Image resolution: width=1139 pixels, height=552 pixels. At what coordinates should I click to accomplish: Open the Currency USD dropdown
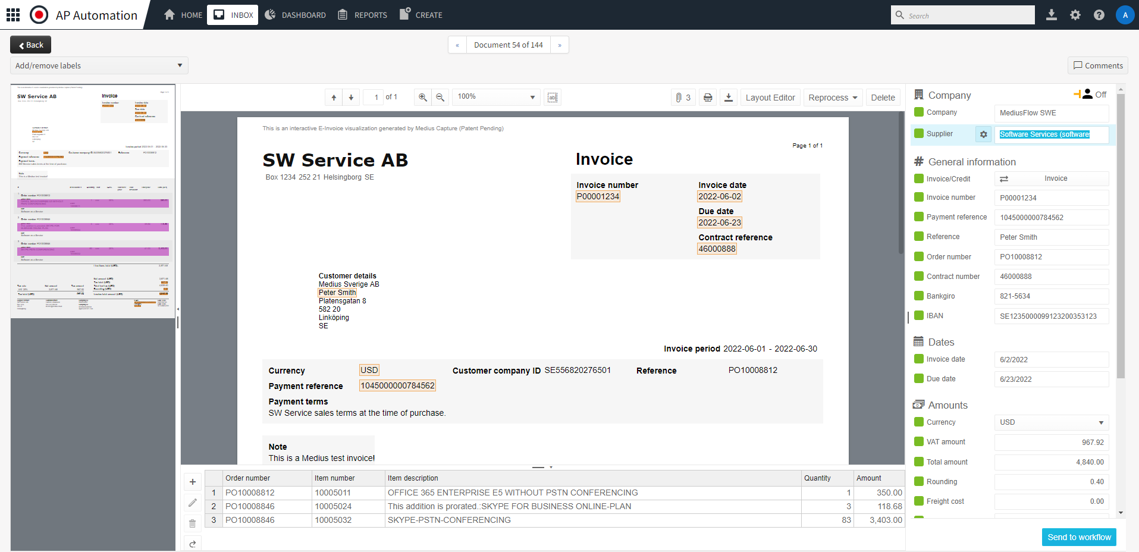point(1051,423)
